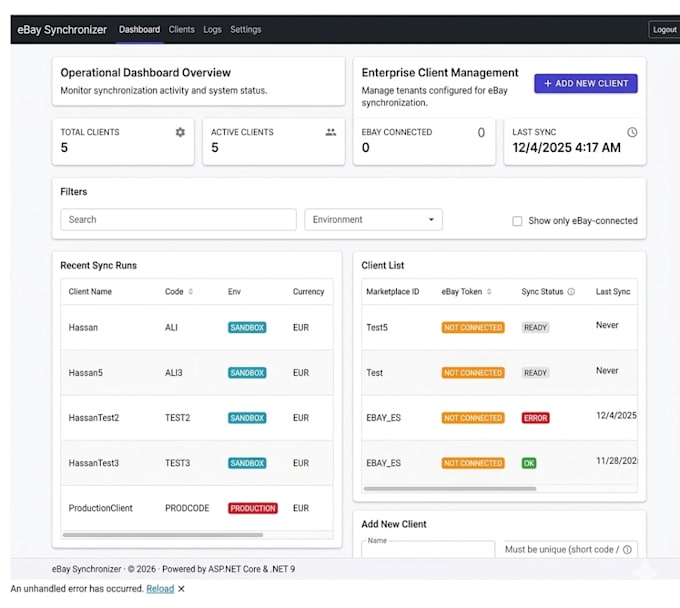Click the Recent Sync Runs horizontal scrollbar
The height and width of the screenshot is (608, 680).
[163, 535]
